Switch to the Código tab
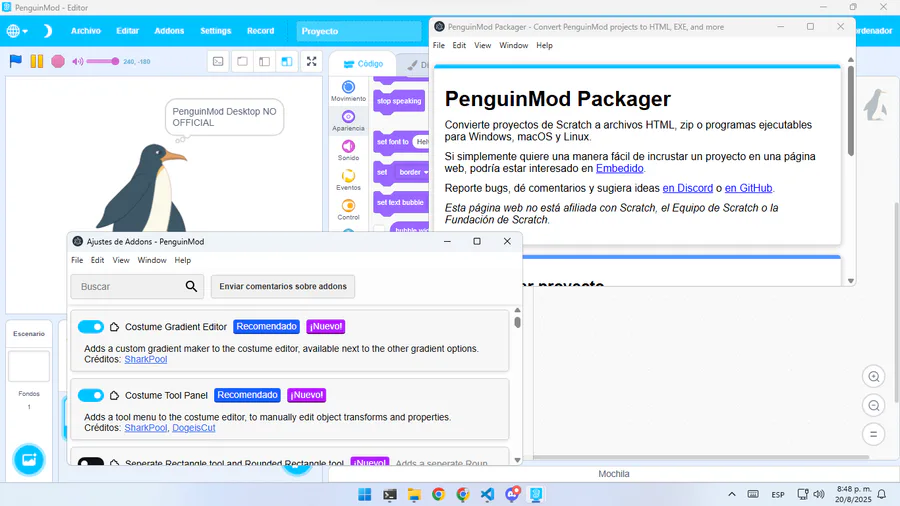 (363, 64)
